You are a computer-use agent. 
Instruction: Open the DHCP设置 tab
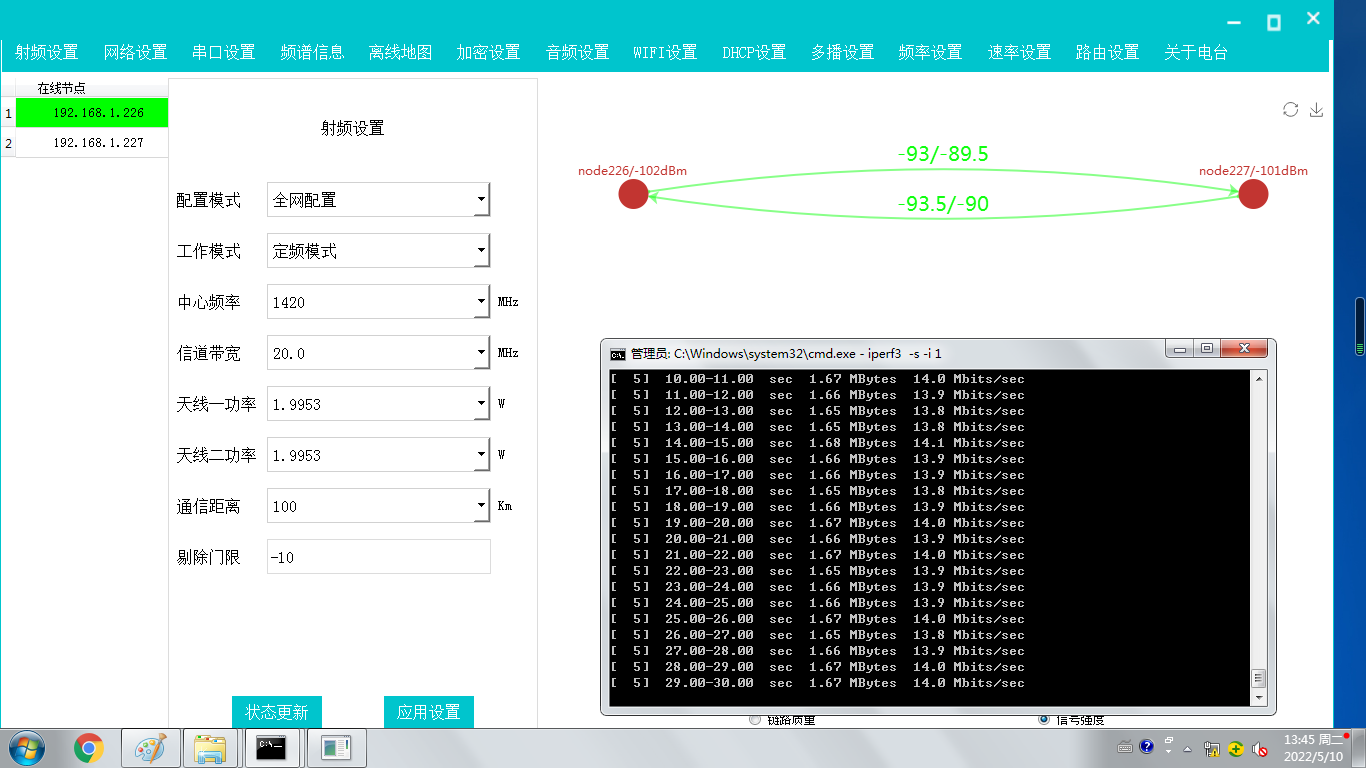click(x=754, y=53)
